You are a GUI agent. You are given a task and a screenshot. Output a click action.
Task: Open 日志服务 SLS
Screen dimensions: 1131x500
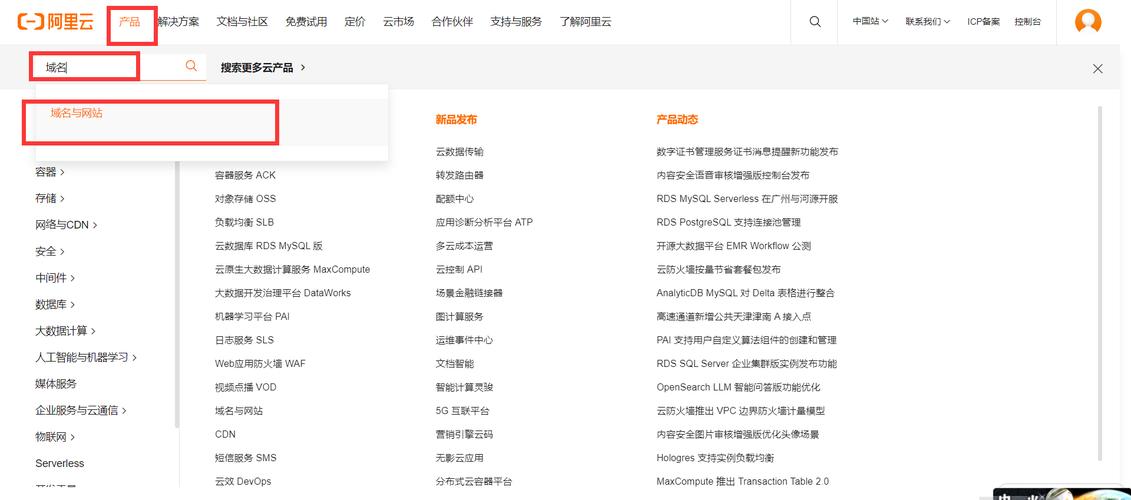(x=244, y=340)
